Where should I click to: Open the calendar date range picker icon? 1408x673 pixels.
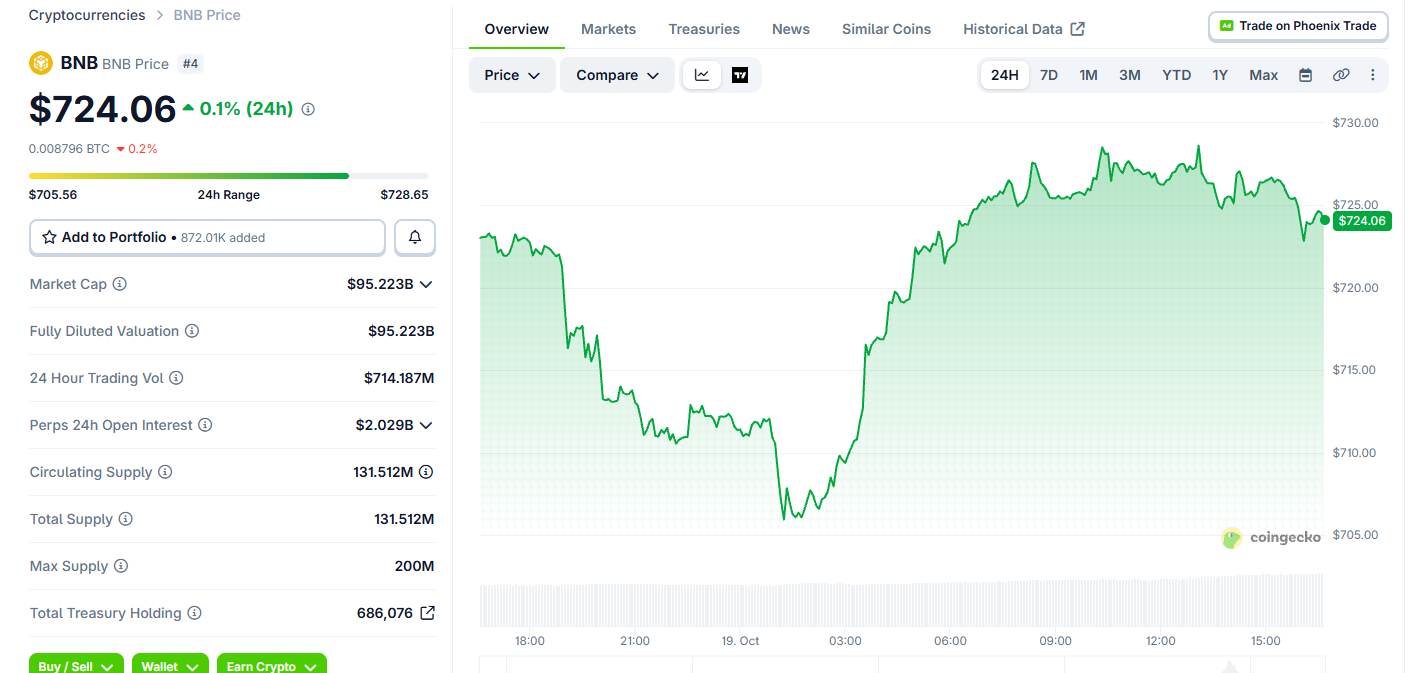tap(1305, 75)
